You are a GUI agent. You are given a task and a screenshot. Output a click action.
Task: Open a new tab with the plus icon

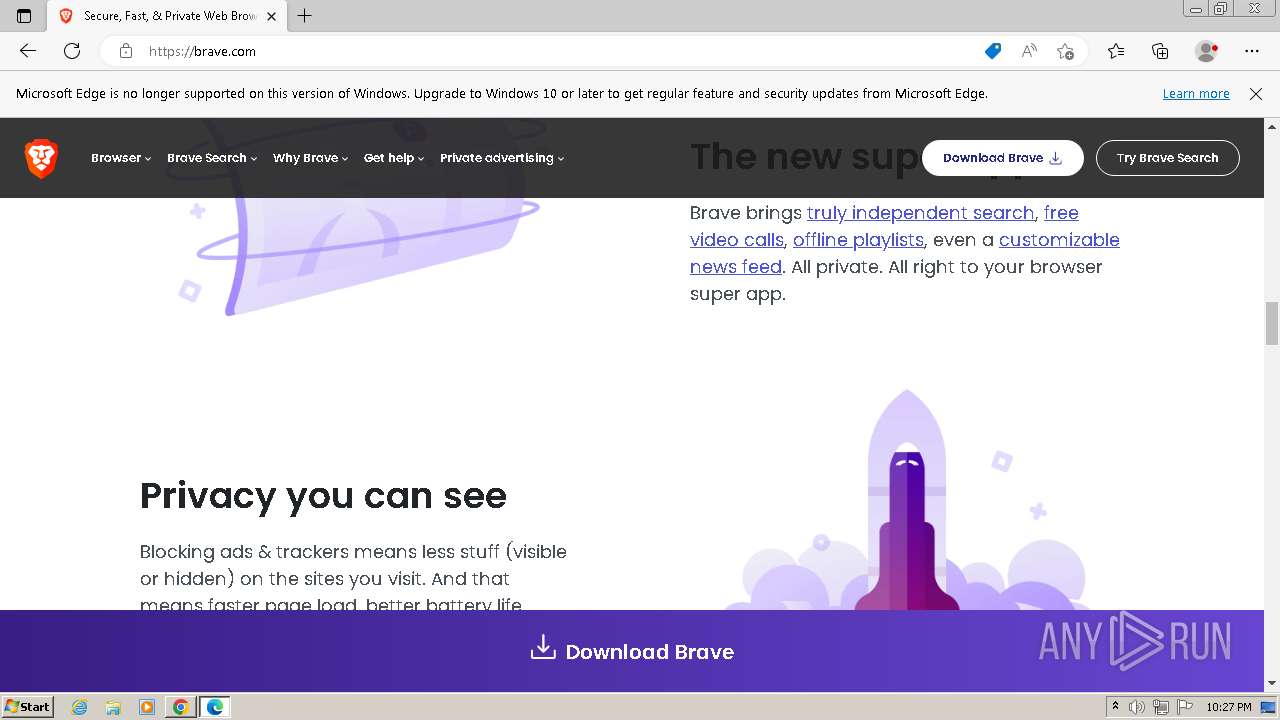(x=305, y=16)
